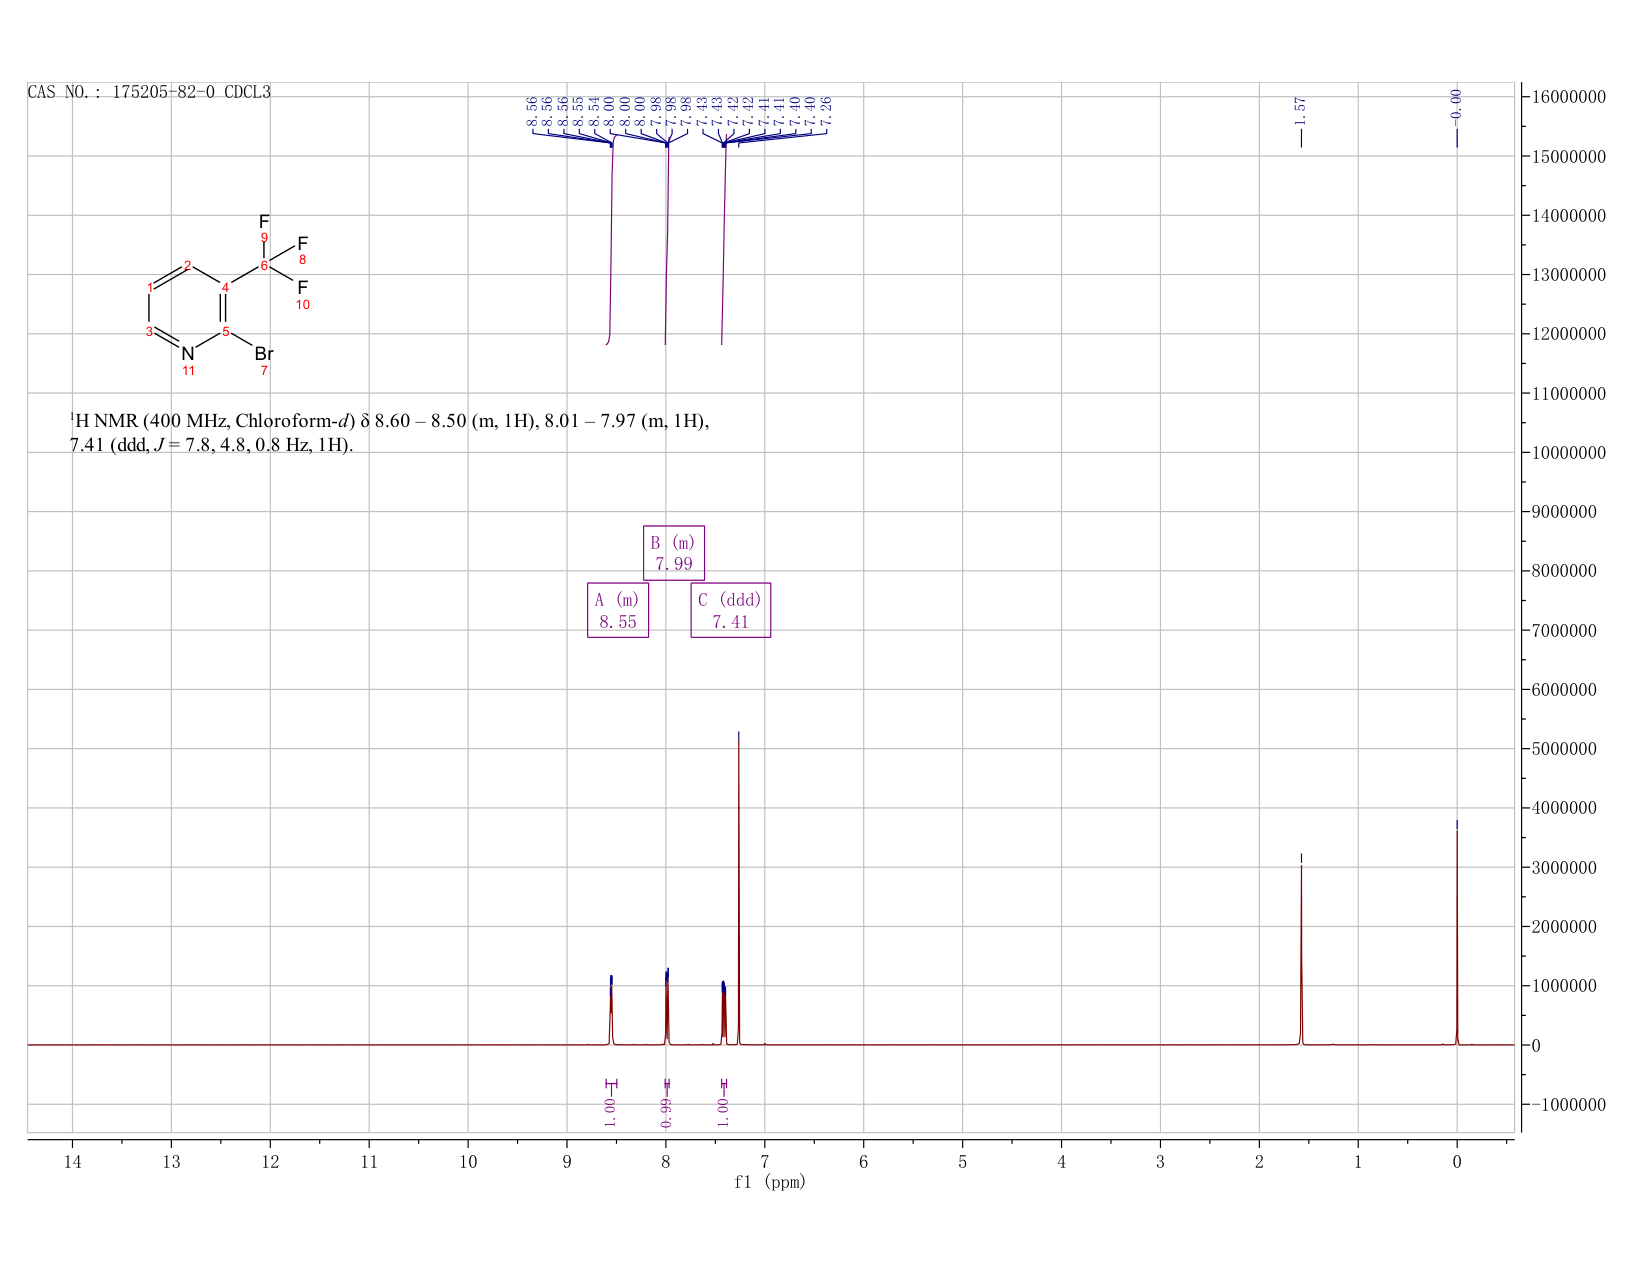Image resolution: width=1650 pixels, height=1275 pixels.
Task: Click carbon atom label 6 of CF3 group
Action: click(264, 265)
